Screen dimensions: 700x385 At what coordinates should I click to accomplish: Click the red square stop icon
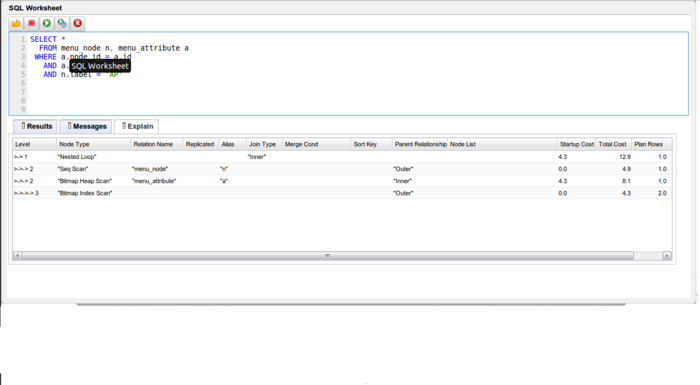pos(32,23)
